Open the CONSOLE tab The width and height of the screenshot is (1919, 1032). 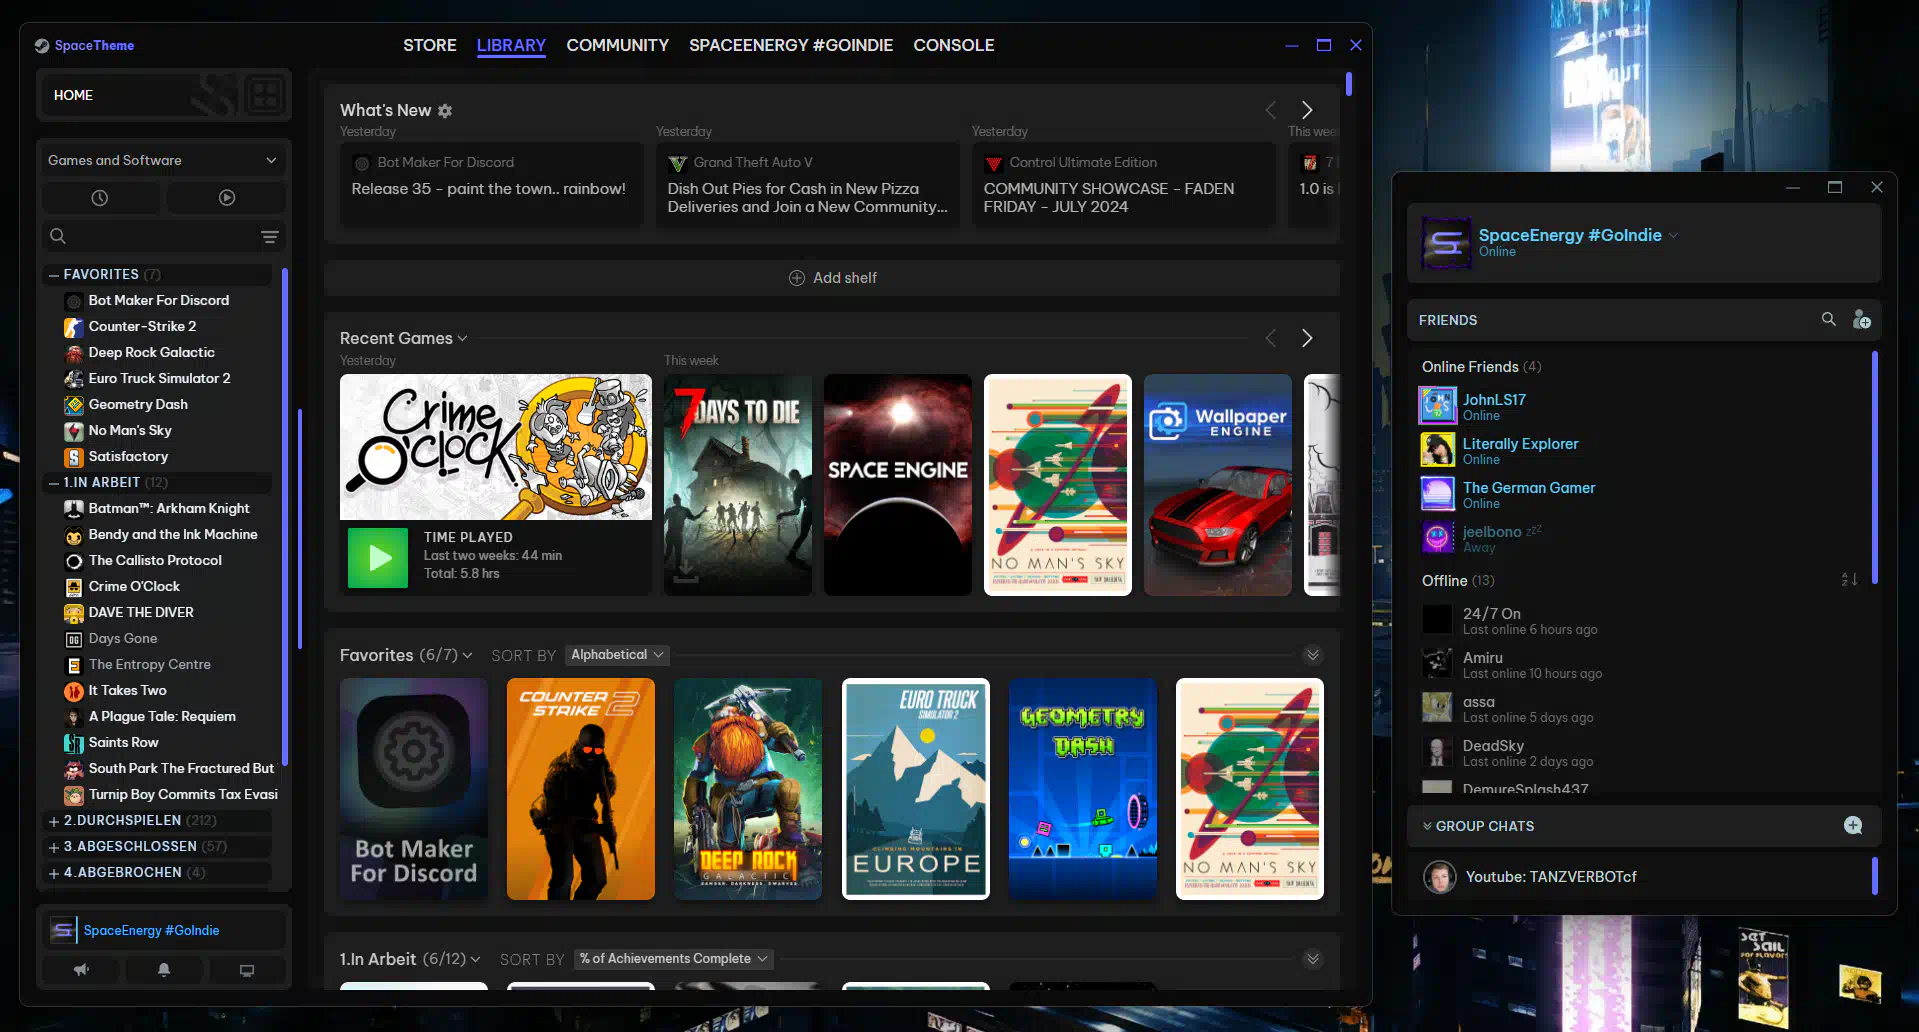(953, 45)
